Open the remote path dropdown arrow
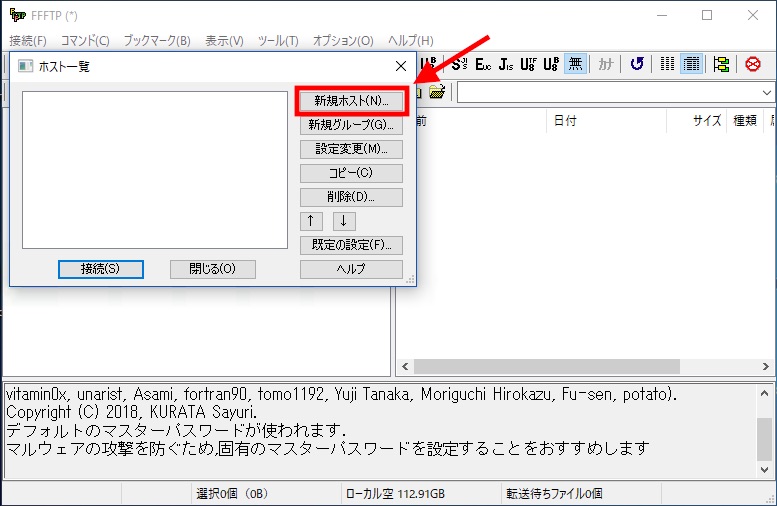The width and height of the screenshot is (777, 506). pos(766,93)
